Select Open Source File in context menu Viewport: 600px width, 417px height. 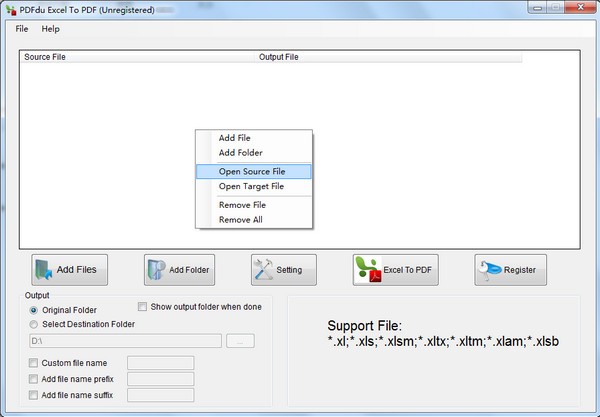pos(252,172)
